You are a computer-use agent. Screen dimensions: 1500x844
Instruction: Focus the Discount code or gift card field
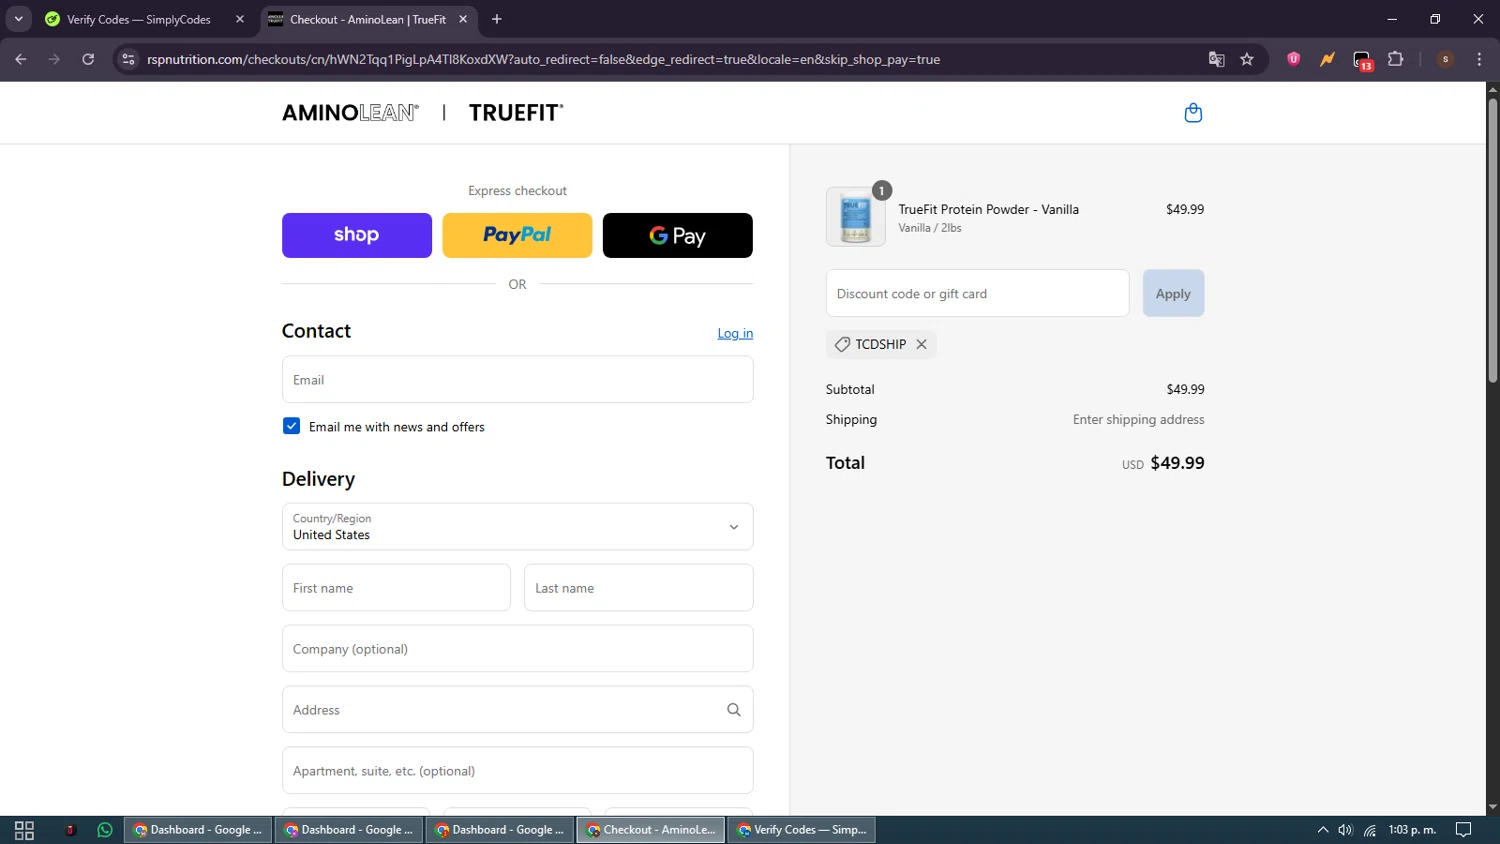pos(977,293)
